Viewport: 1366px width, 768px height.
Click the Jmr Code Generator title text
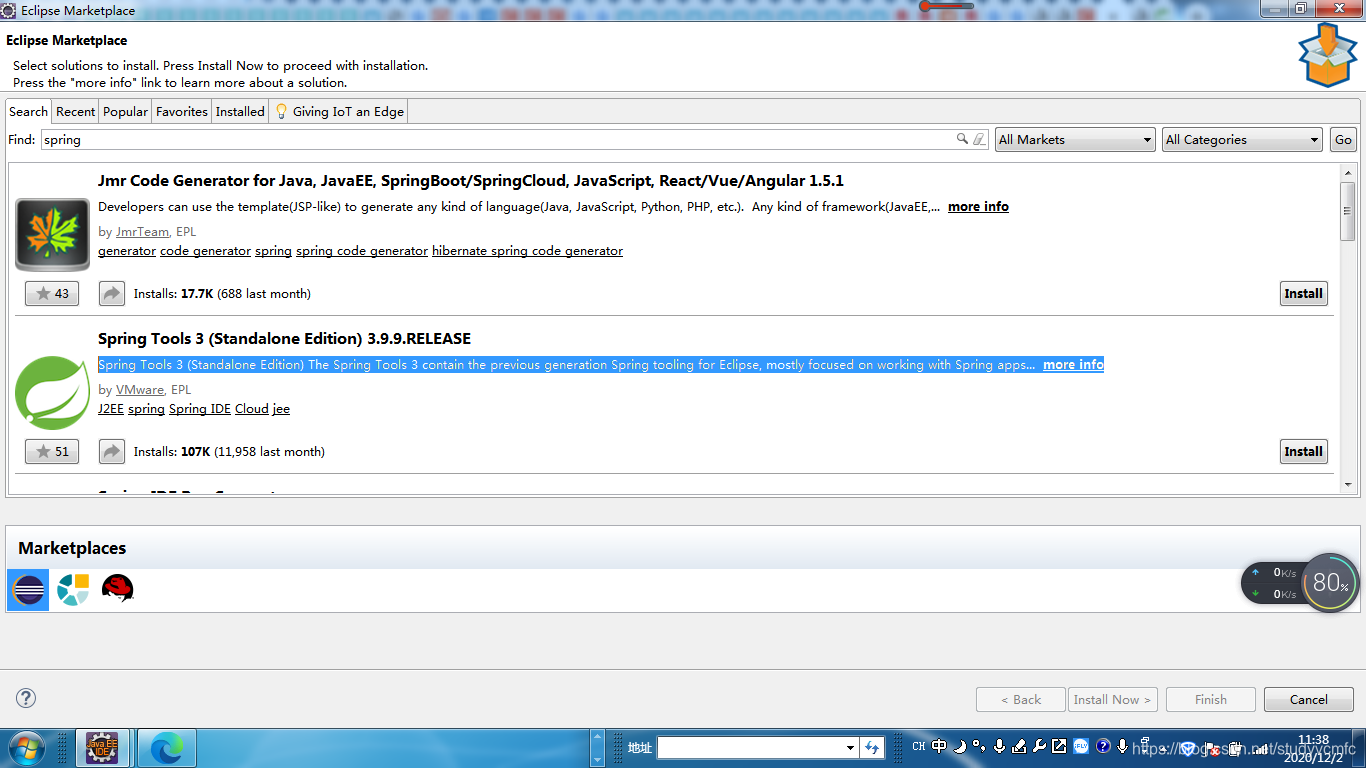coord(471,181)
